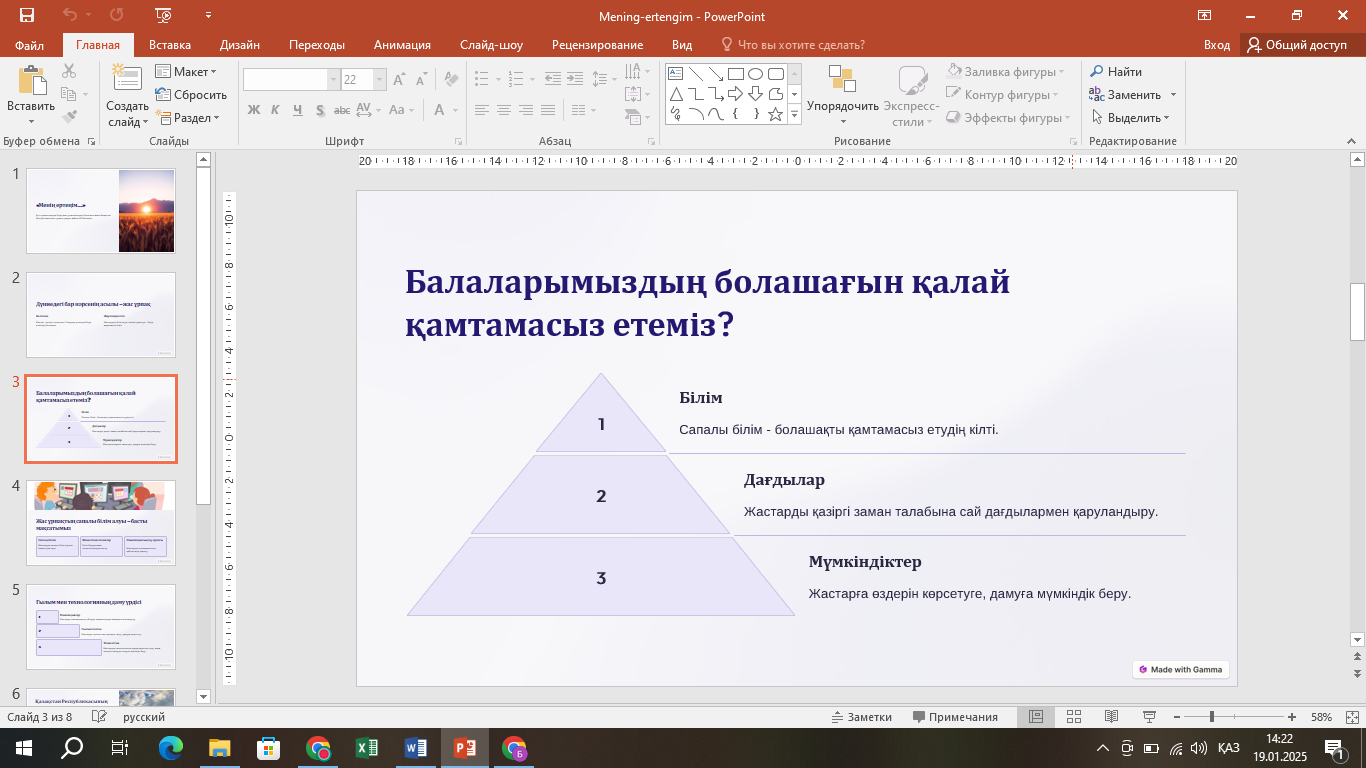The image size is (1366, 768).
Task: Click the Общий доступ share button
Action: tap(1296, 45)
